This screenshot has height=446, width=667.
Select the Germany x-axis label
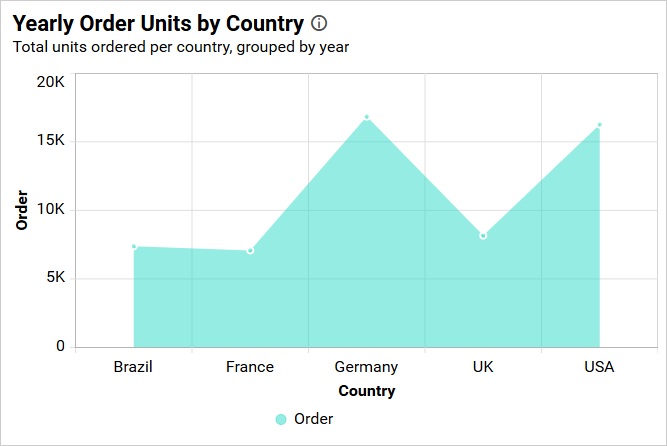click(366, 367)
